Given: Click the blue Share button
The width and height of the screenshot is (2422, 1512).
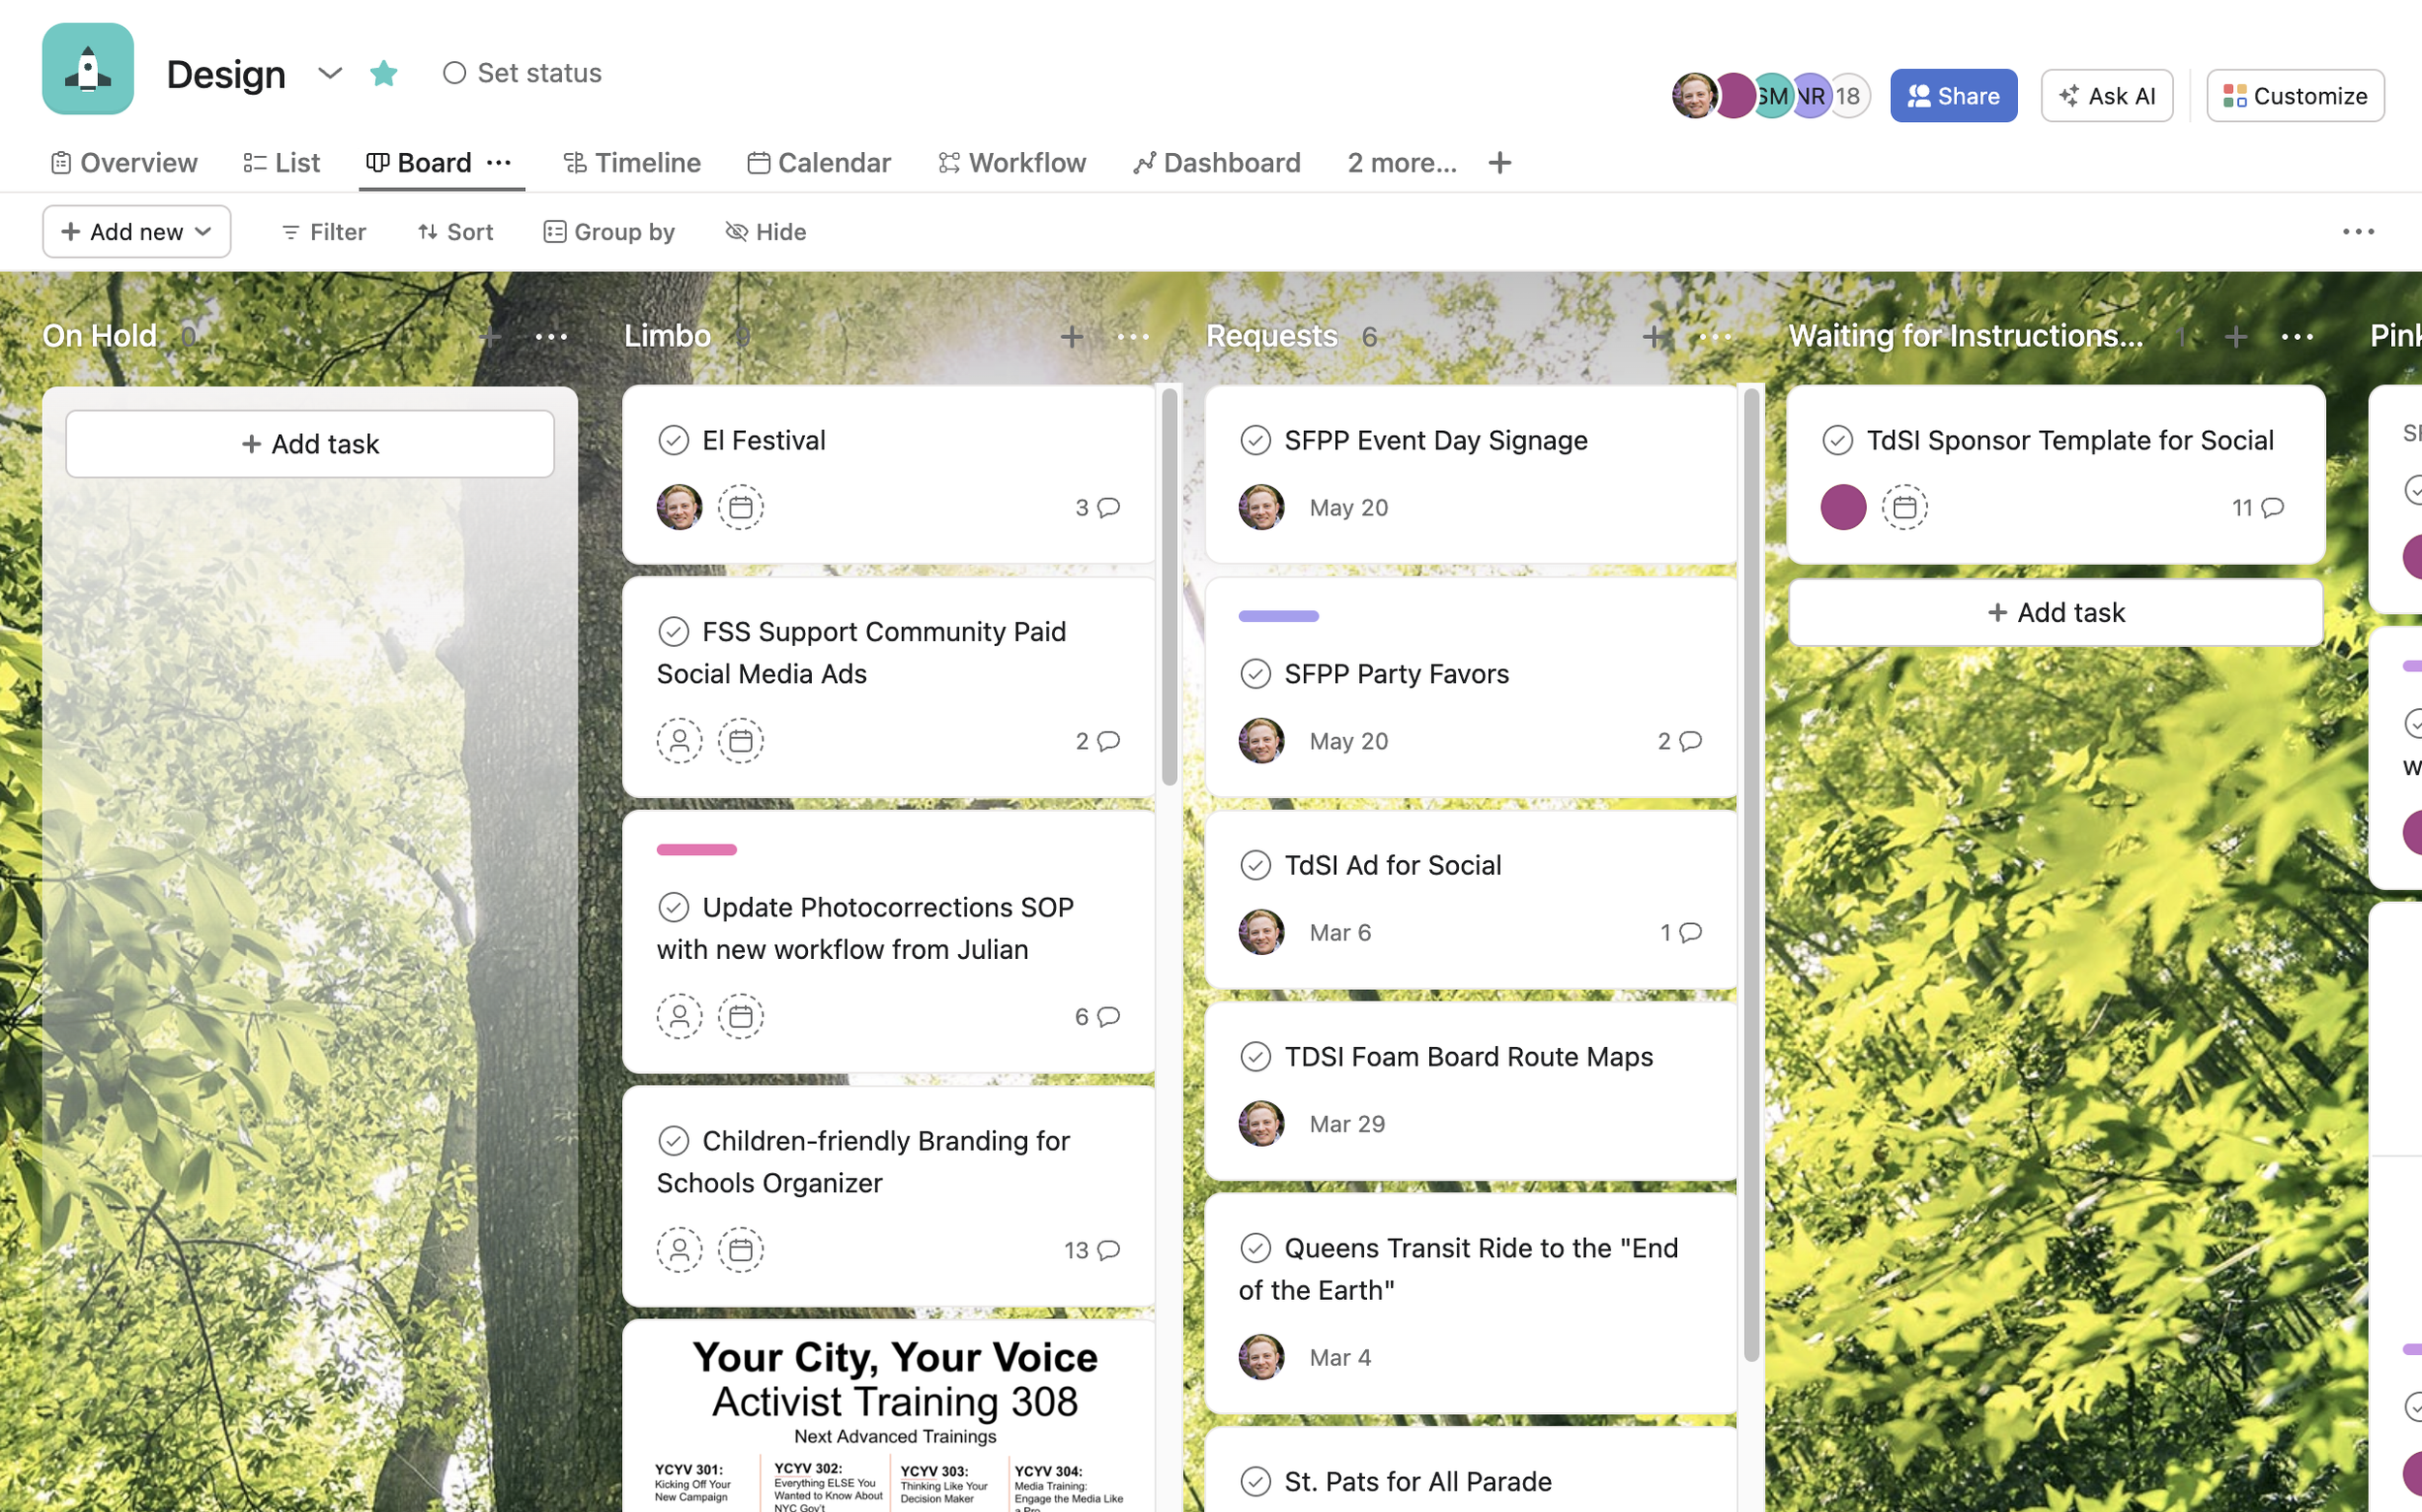Looking at the screenshot, I should coord(1952,96).
